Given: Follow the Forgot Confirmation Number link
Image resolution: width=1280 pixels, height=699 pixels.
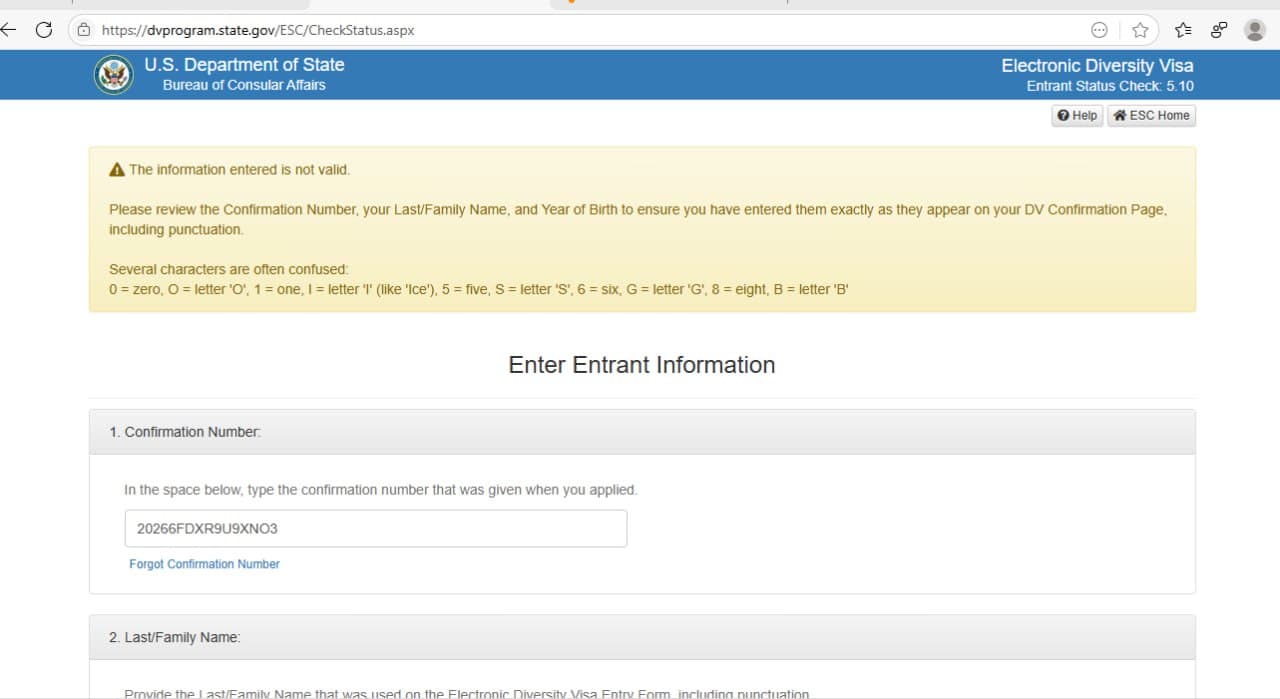Looking at the screenshot, I should tap(204, 564).
